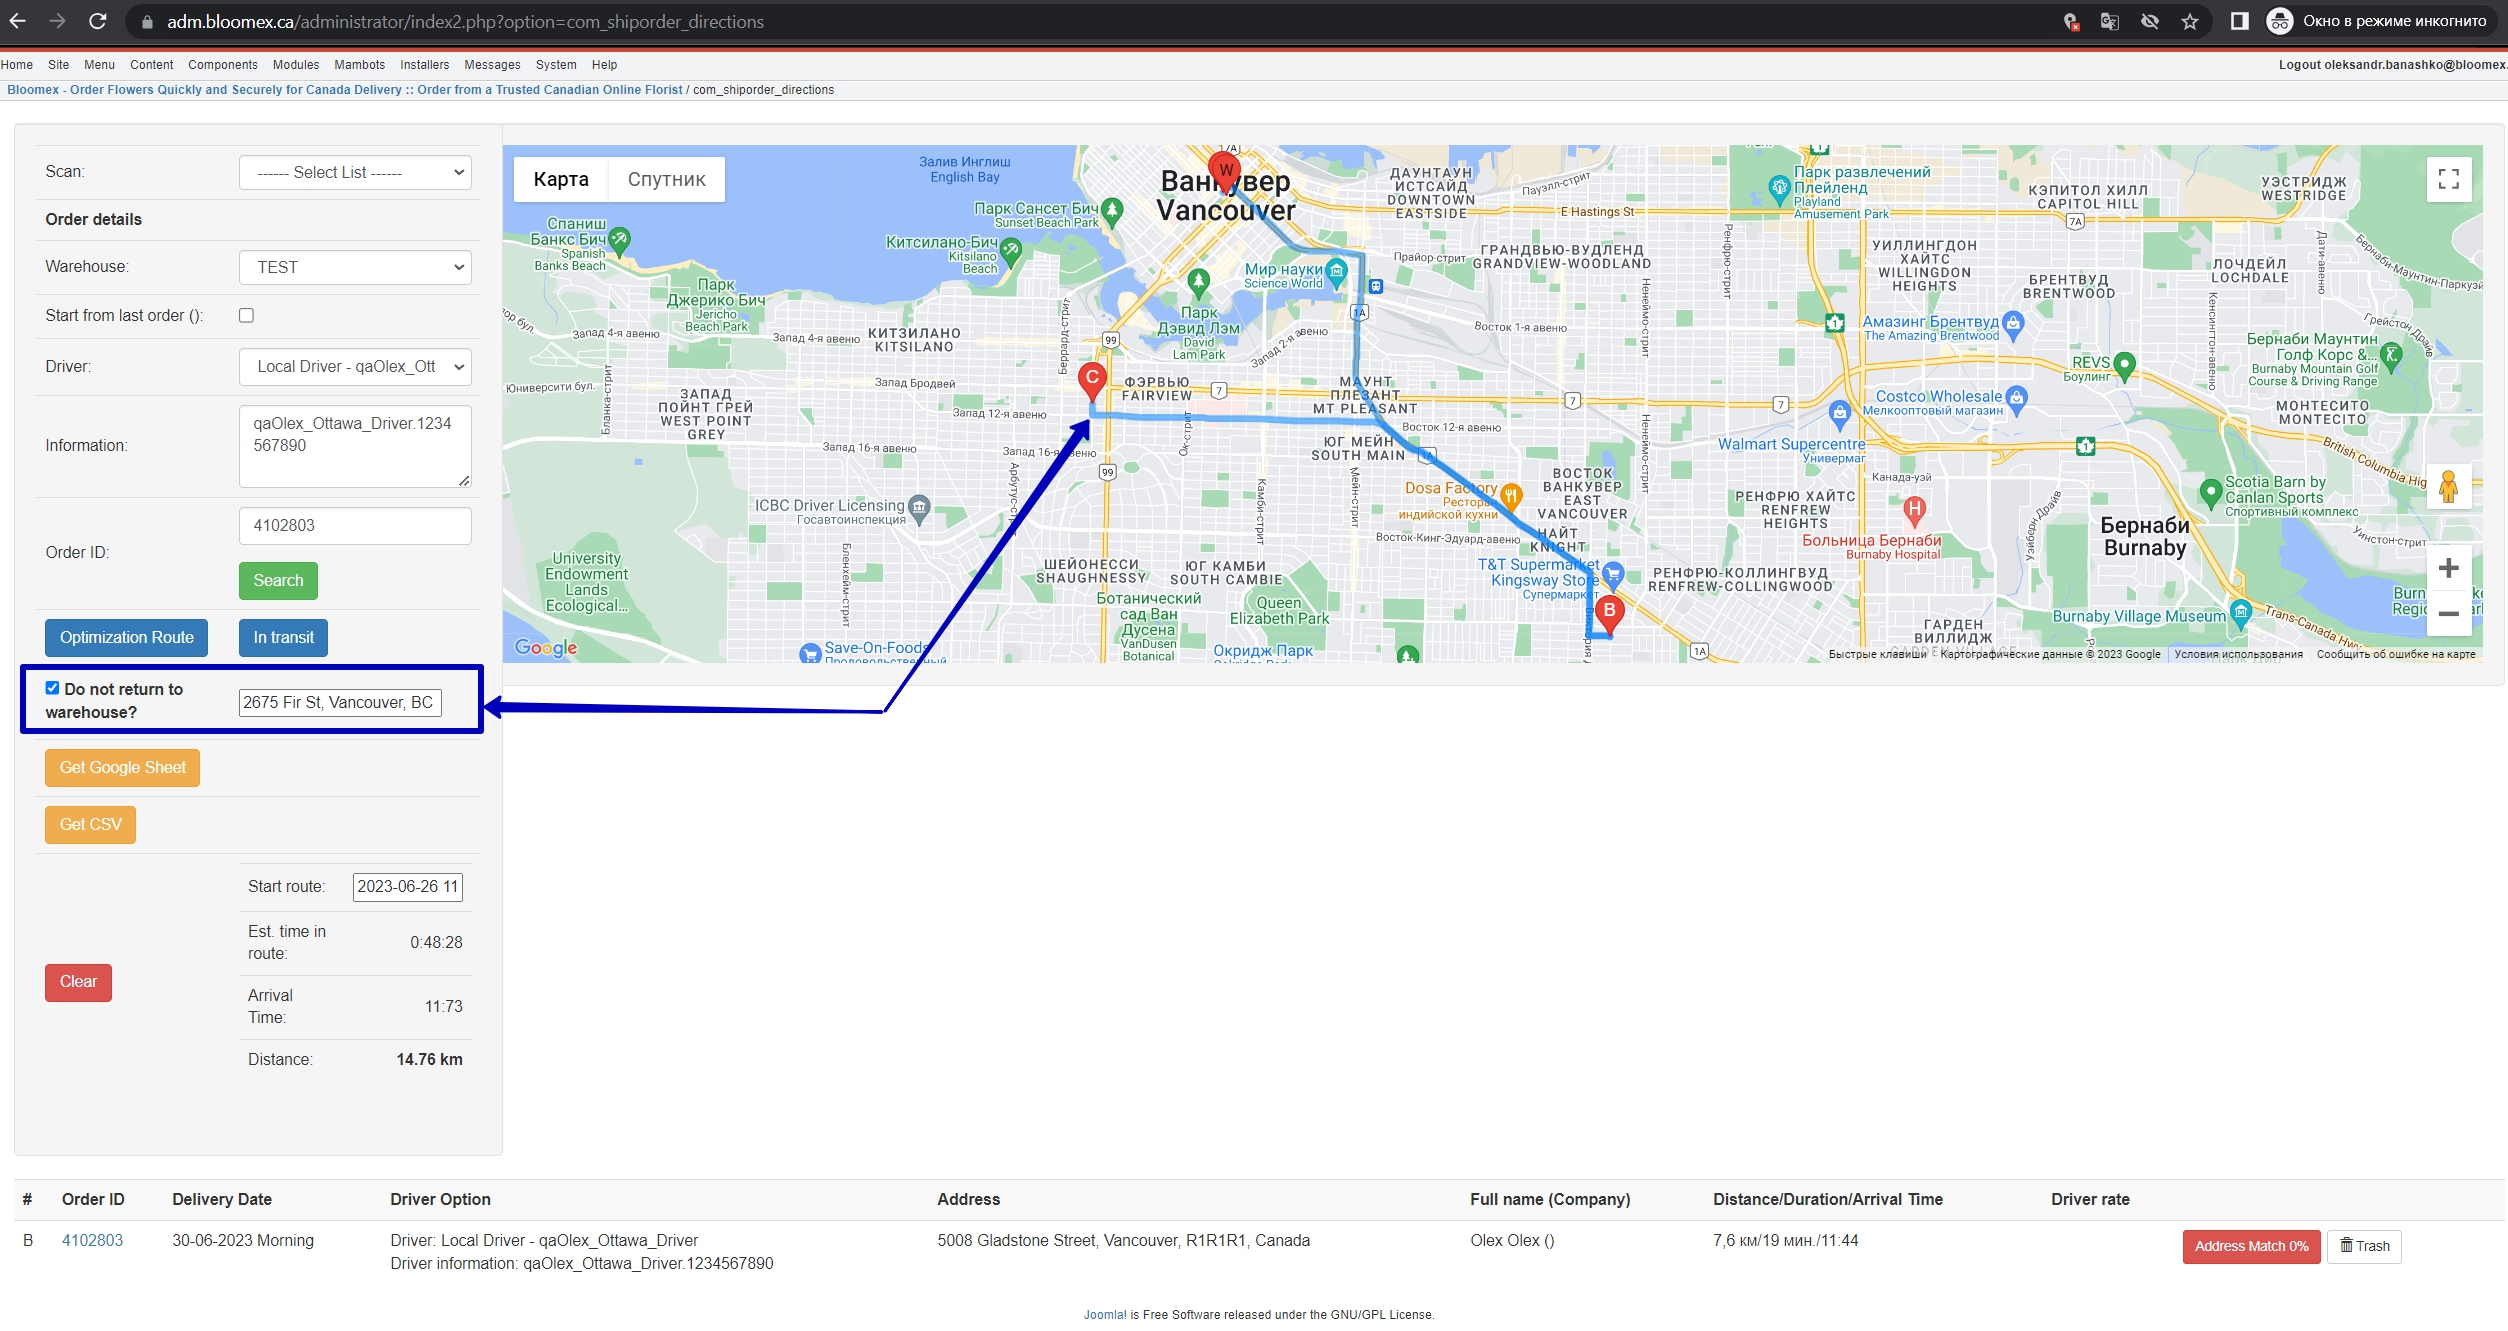Image resolution: width=2508 pixels, height=1331 pixels.
Task: Open the Driver selection dropdown
Action: coord(355,366)
